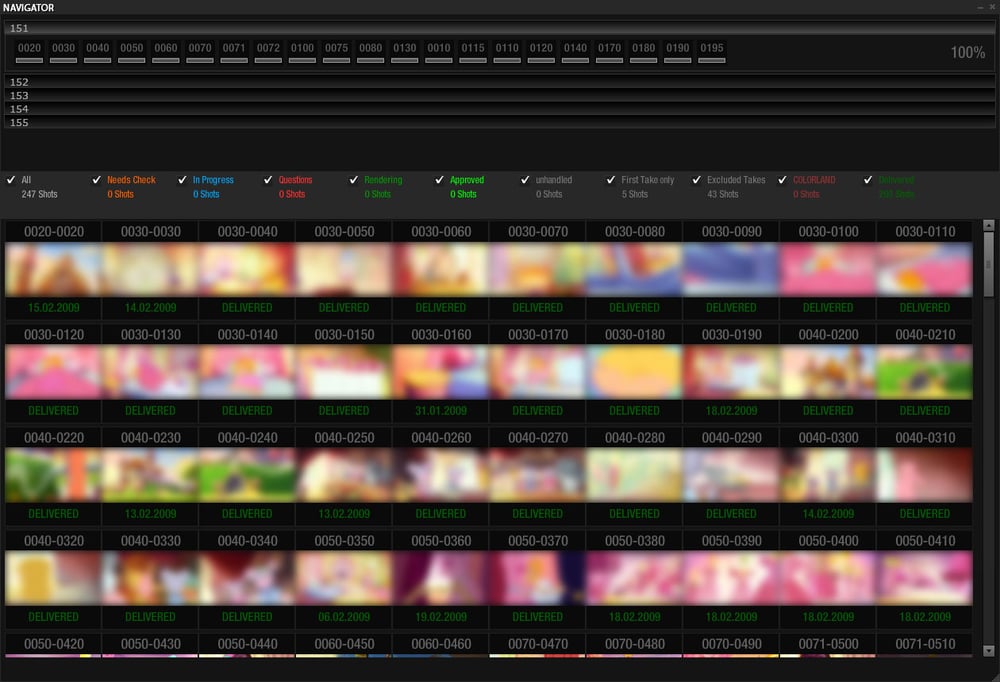The width and height of the screenshot is (1000, 682).
Task: Expand episode row 154
Action: tap(500, 108)
